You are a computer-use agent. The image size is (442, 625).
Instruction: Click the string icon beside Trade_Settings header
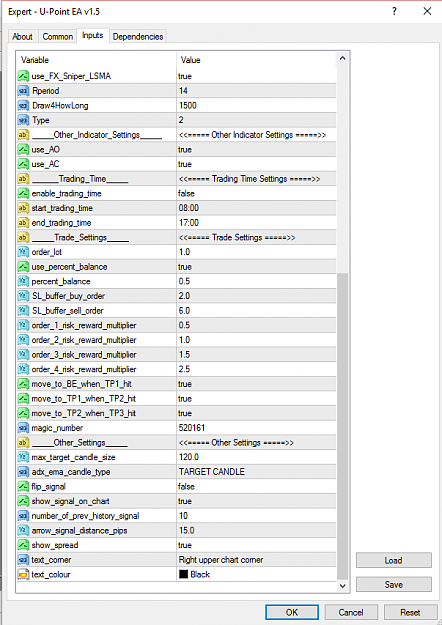point(24,237)
